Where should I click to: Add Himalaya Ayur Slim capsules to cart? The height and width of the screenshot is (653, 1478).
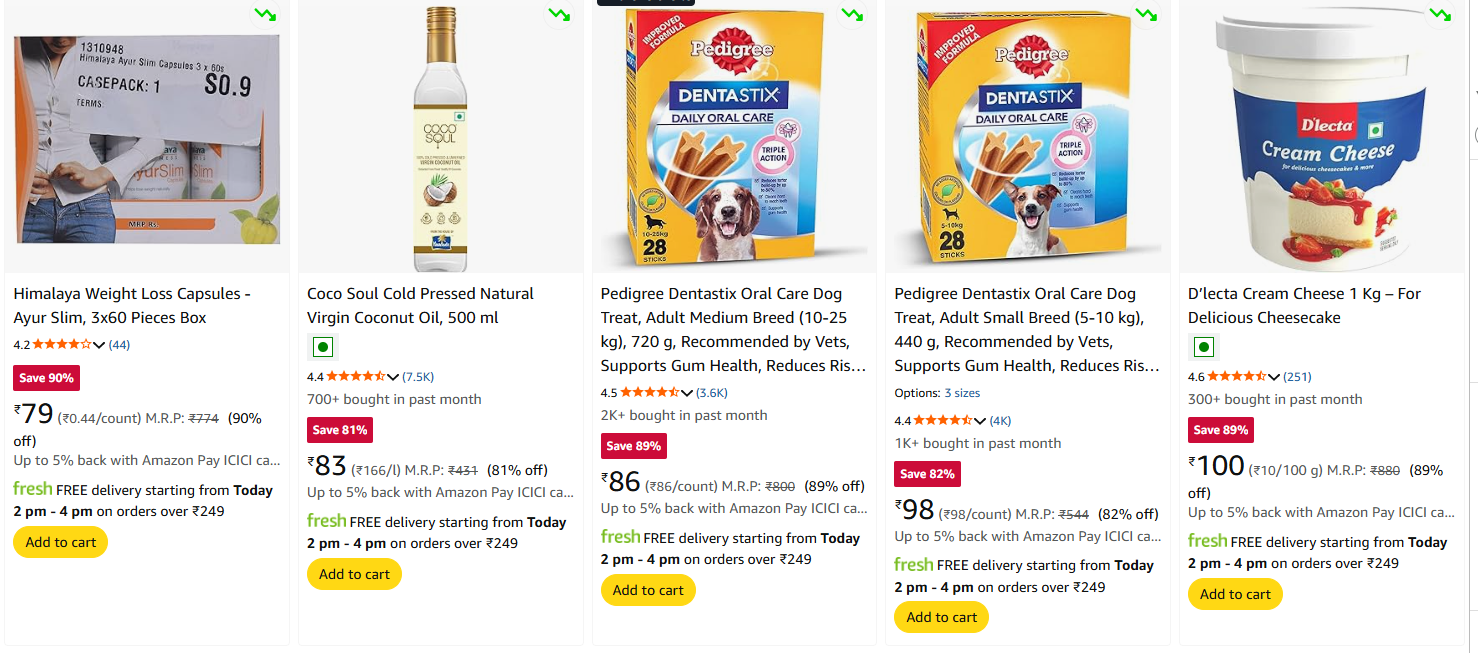point(61,542)
